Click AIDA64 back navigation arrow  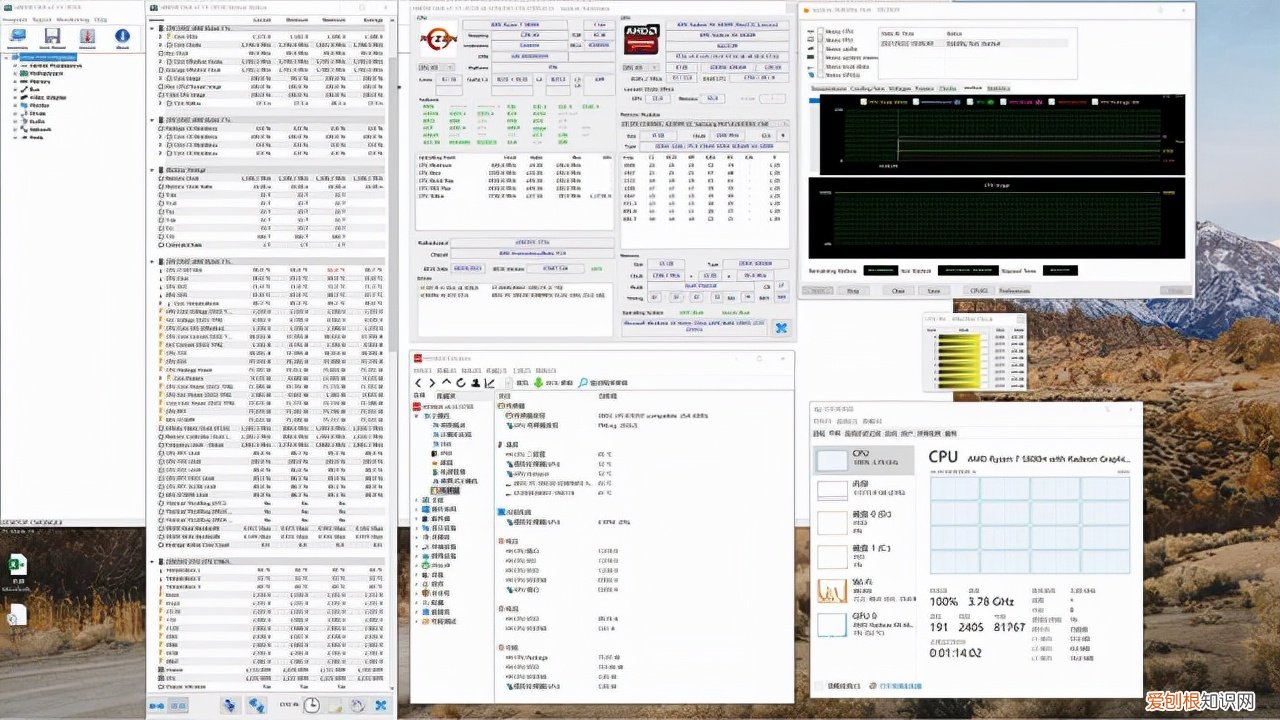pos(419,383)
